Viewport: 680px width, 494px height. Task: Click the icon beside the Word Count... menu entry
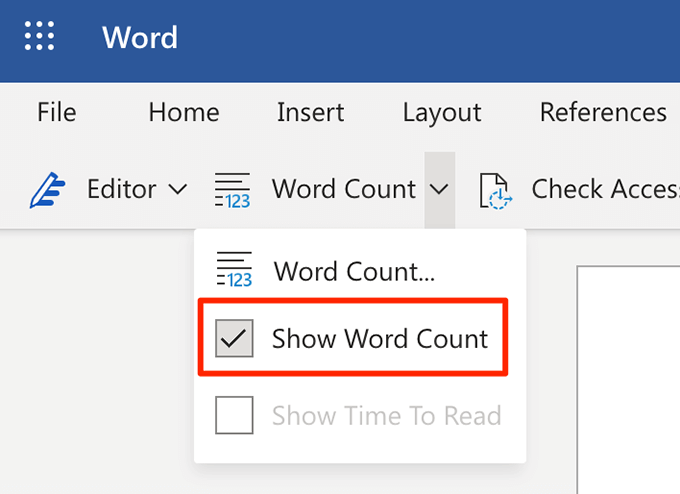click(234, 270)
